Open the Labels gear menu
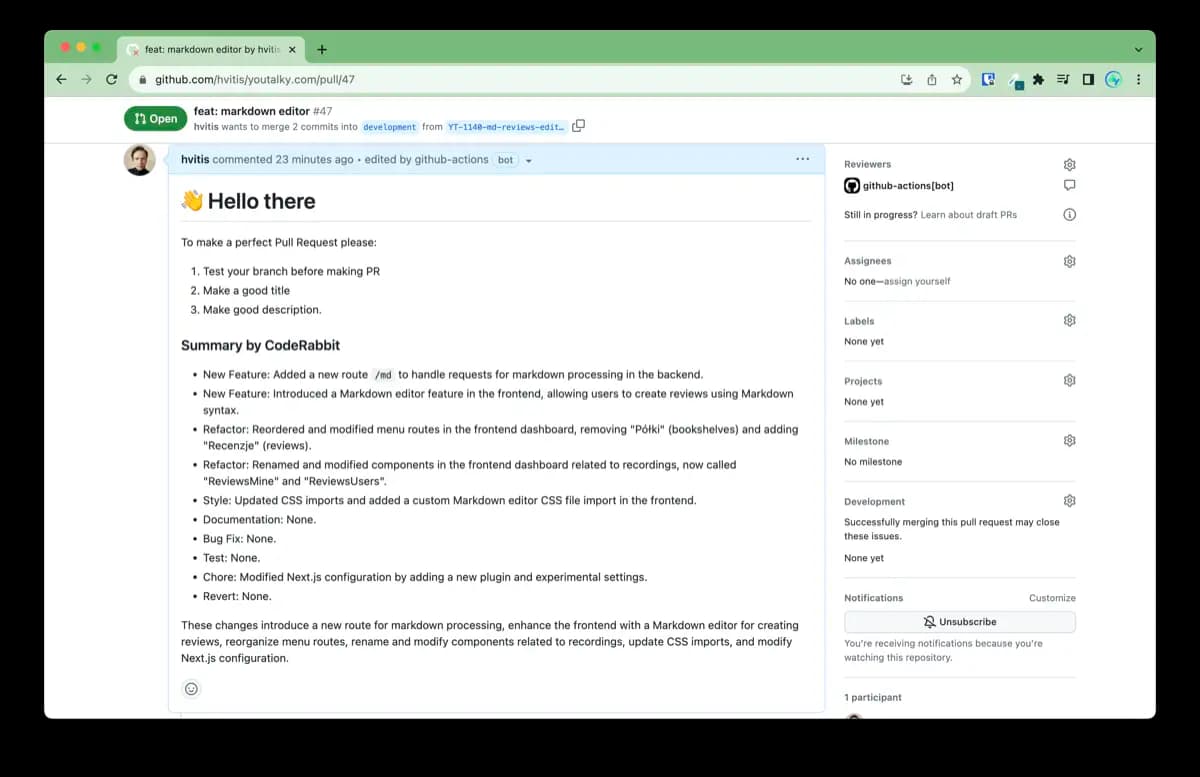Image resolution: width=1200 pixels, height=777 pixels. point(1069,321)
